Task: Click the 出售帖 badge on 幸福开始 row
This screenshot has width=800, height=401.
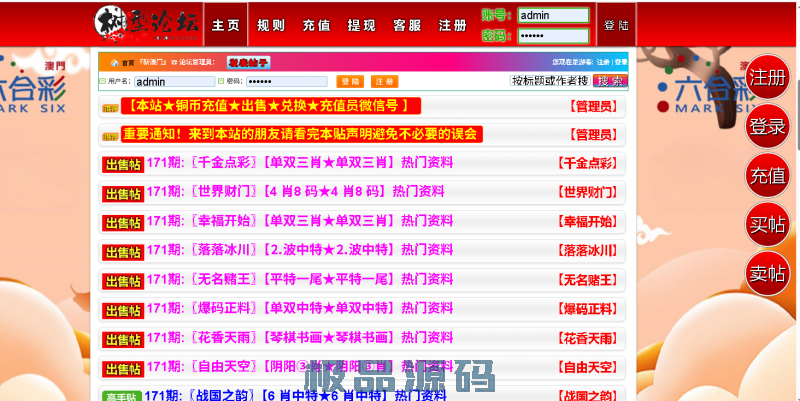Action: 123,223
